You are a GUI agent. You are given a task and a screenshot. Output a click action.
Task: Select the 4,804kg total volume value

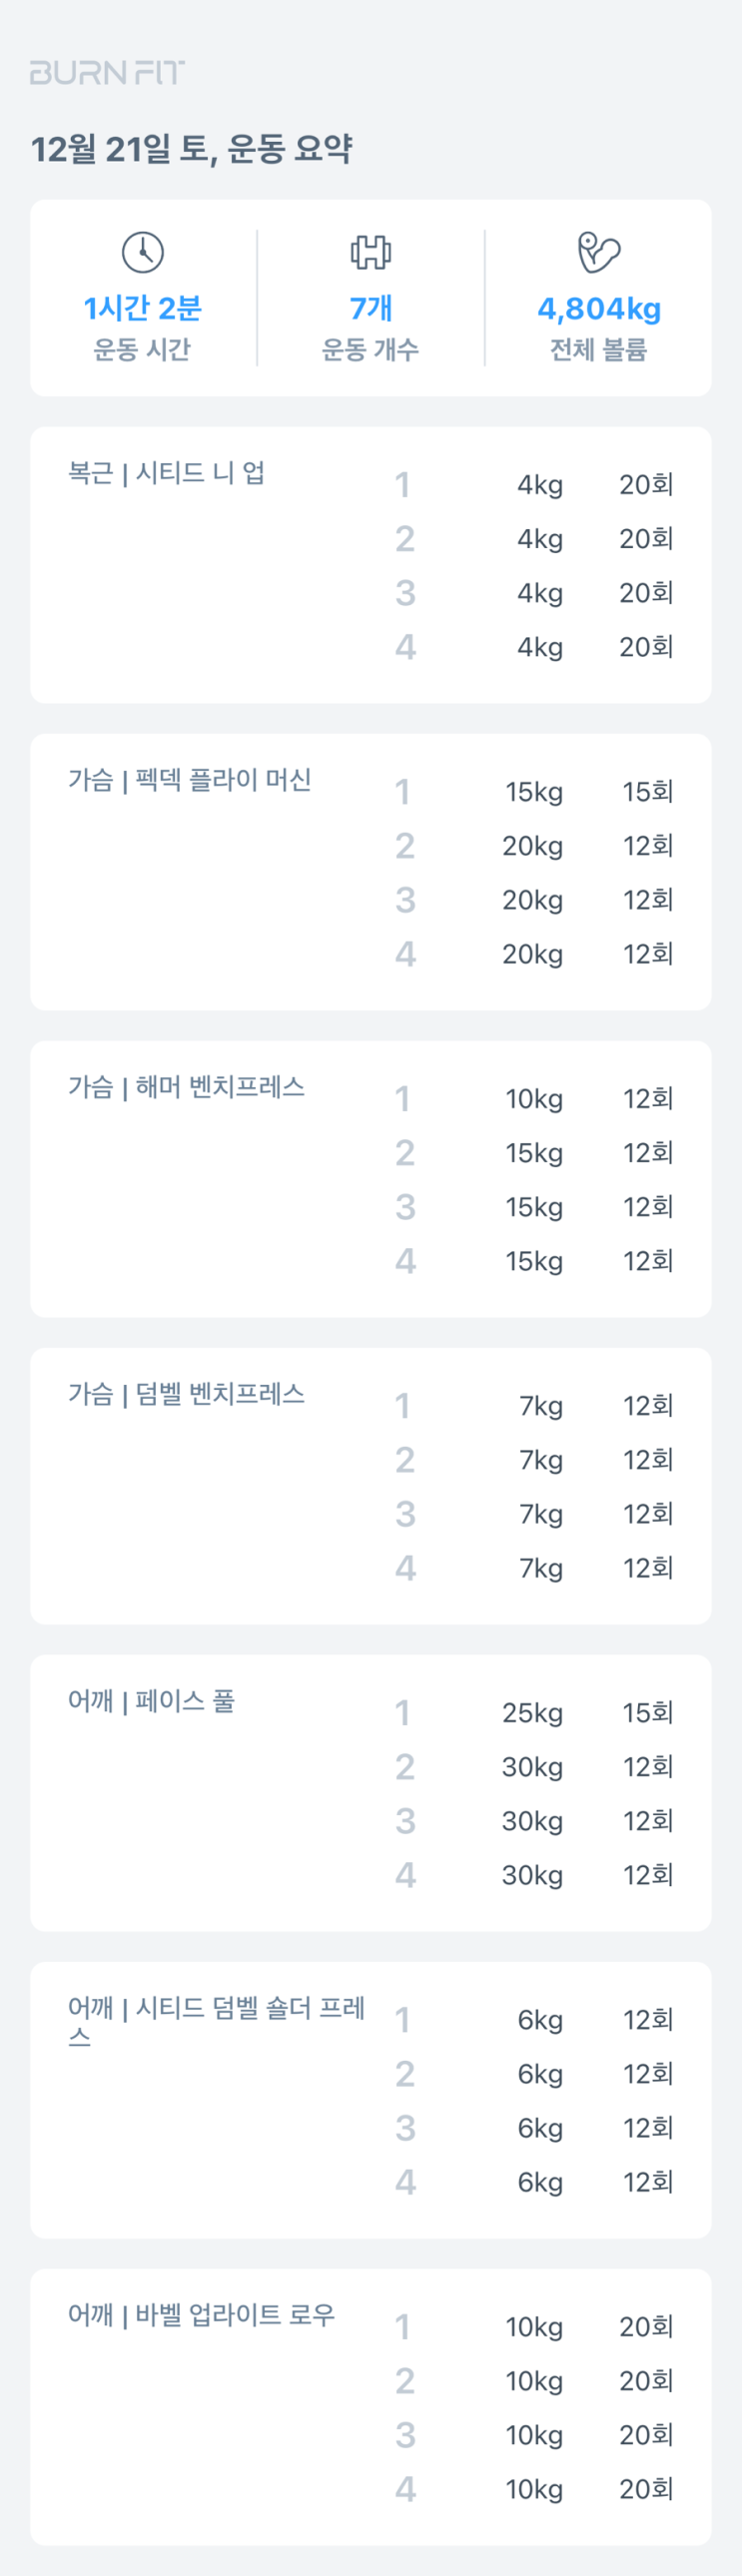(x=599, y=308)
